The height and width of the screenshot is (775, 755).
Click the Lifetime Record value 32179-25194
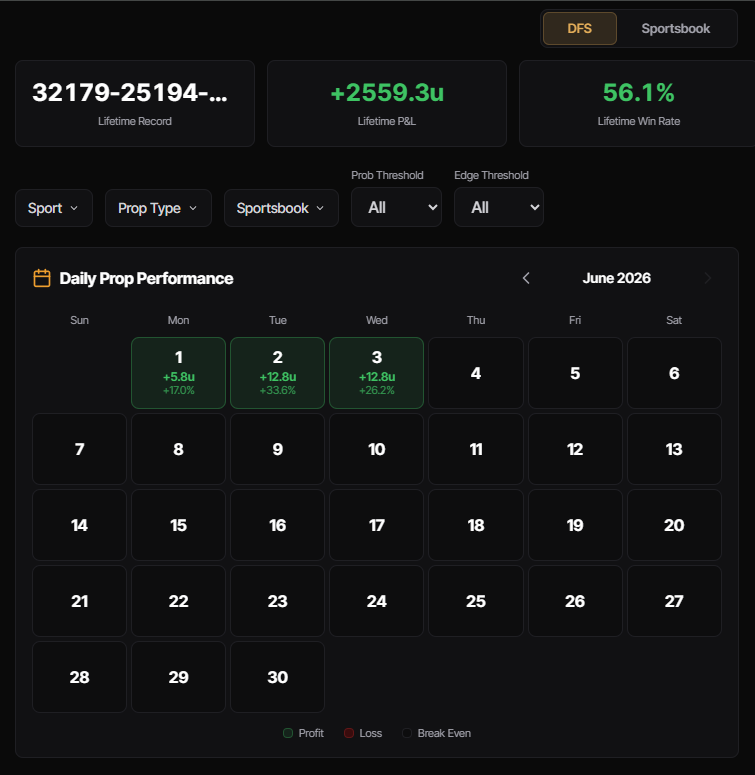pos(129,92)
